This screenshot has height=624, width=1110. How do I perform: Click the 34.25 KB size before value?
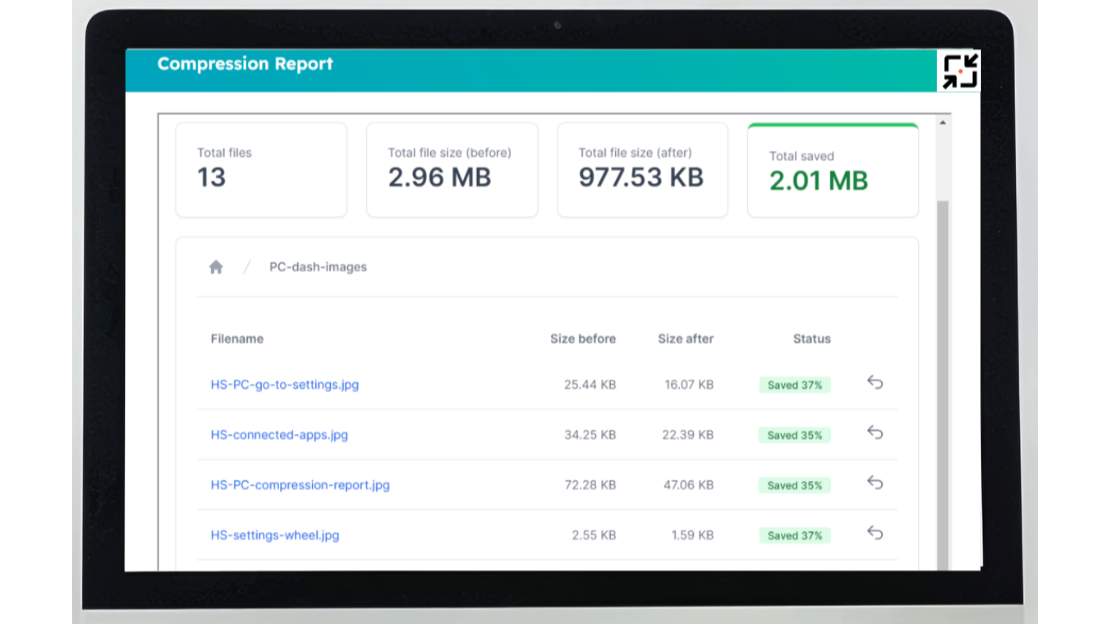[590, 435]
